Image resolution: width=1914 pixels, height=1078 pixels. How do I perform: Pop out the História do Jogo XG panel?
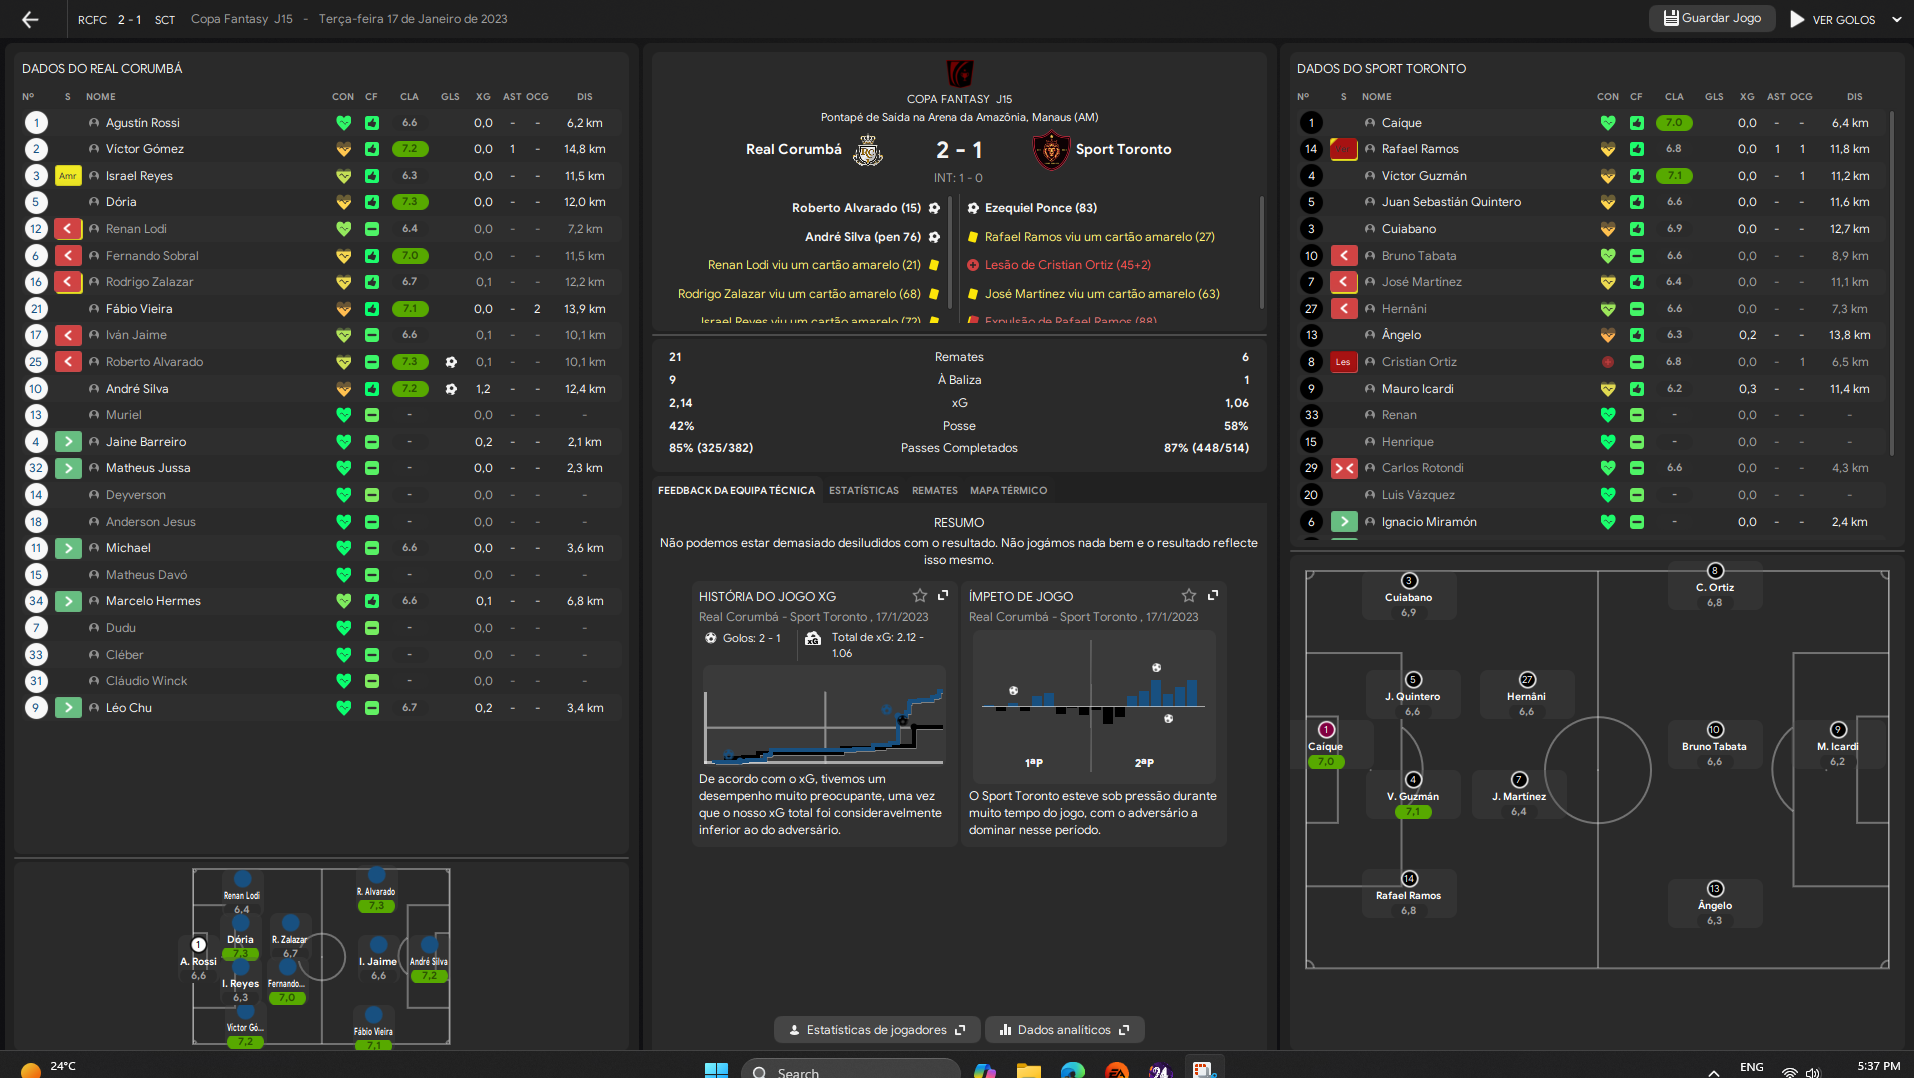[x=943, y=595]
